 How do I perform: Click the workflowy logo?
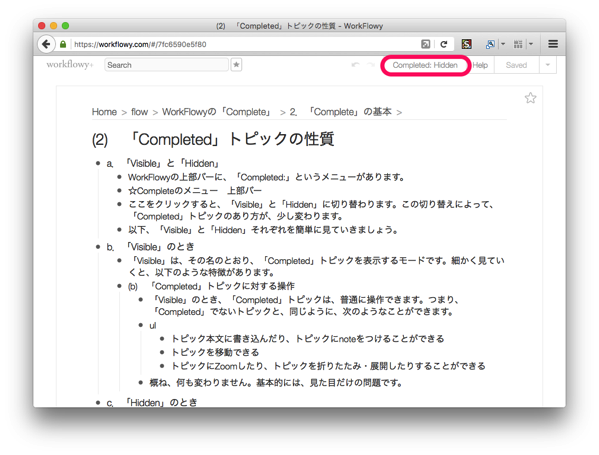click(70, 65)
